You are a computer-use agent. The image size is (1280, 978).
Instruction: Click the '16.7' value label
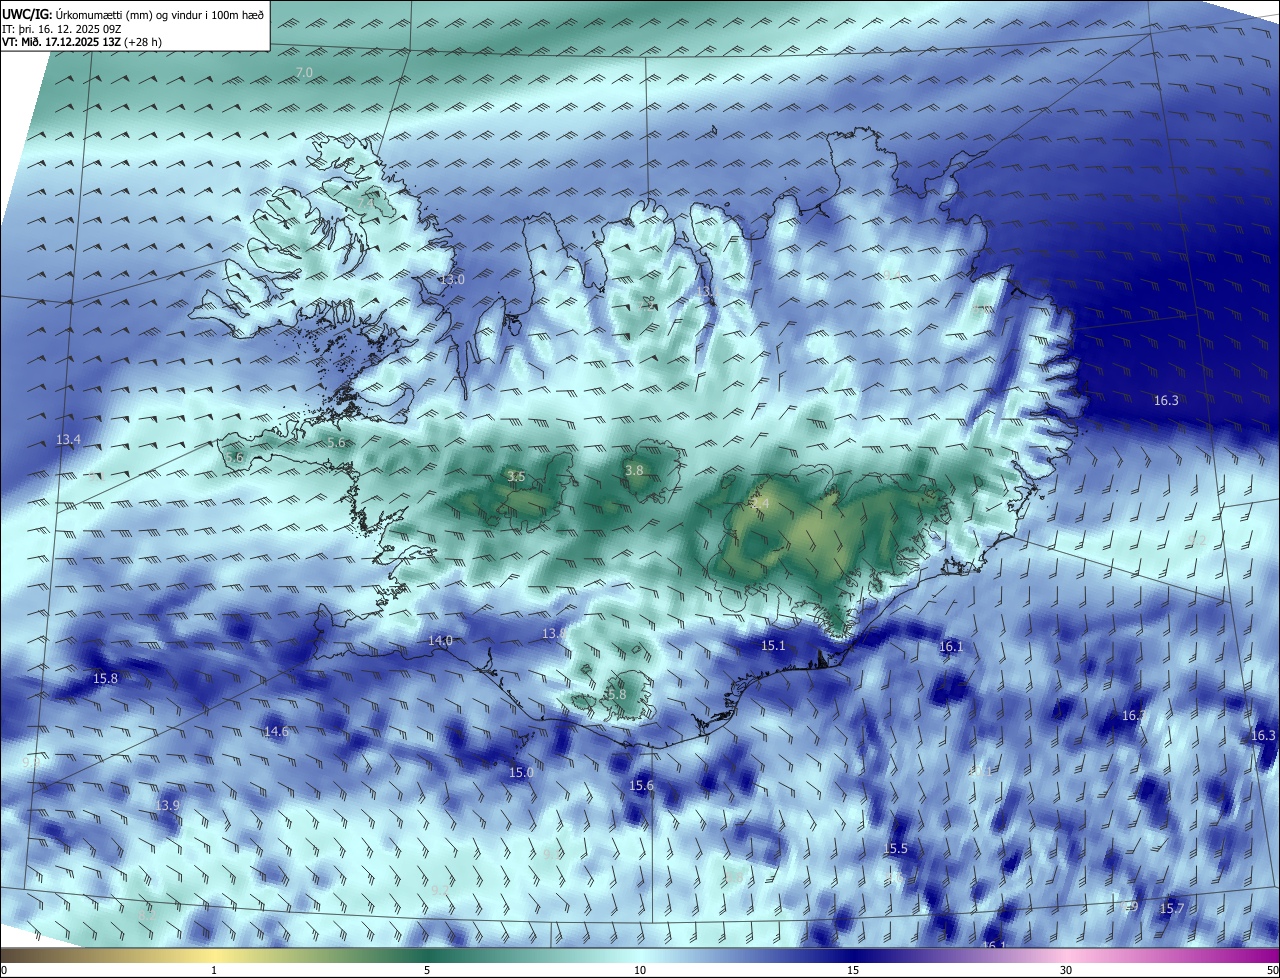tap(1133, 716)
